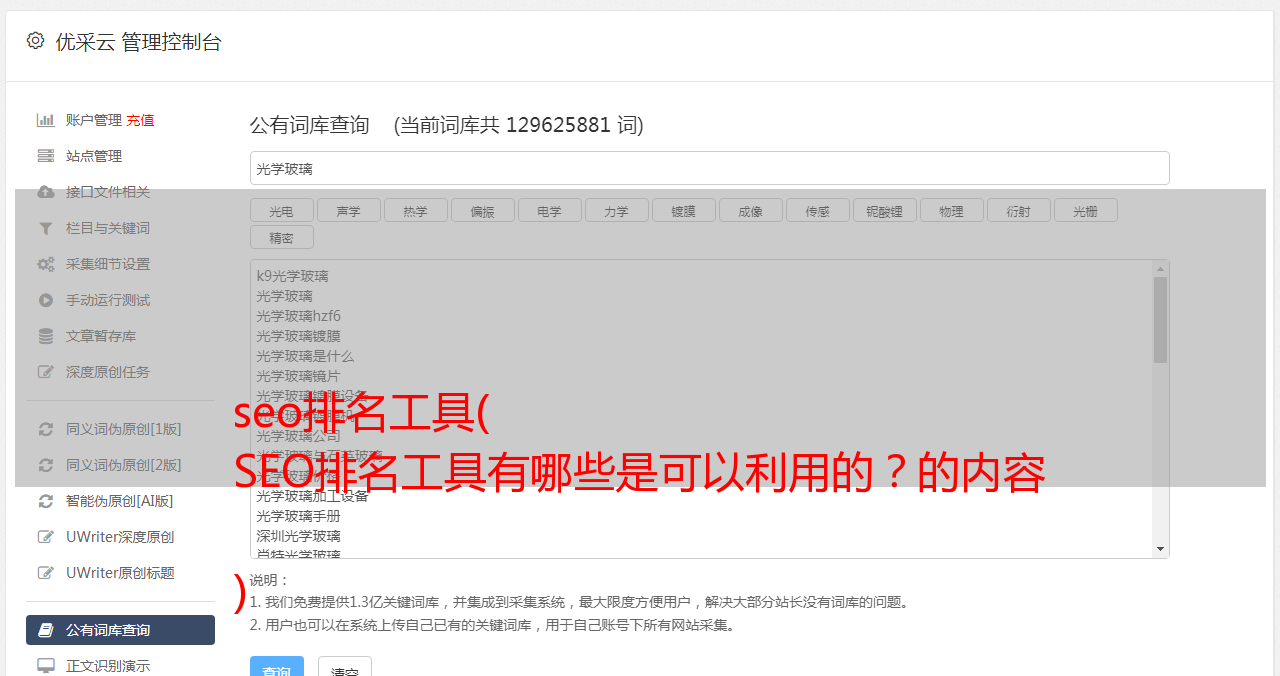Click the 接口文件相关 cloud icon
Image resolution: width=1280 pixels, height=676 pixels.
pyautogui.click(x=46, y=192)
